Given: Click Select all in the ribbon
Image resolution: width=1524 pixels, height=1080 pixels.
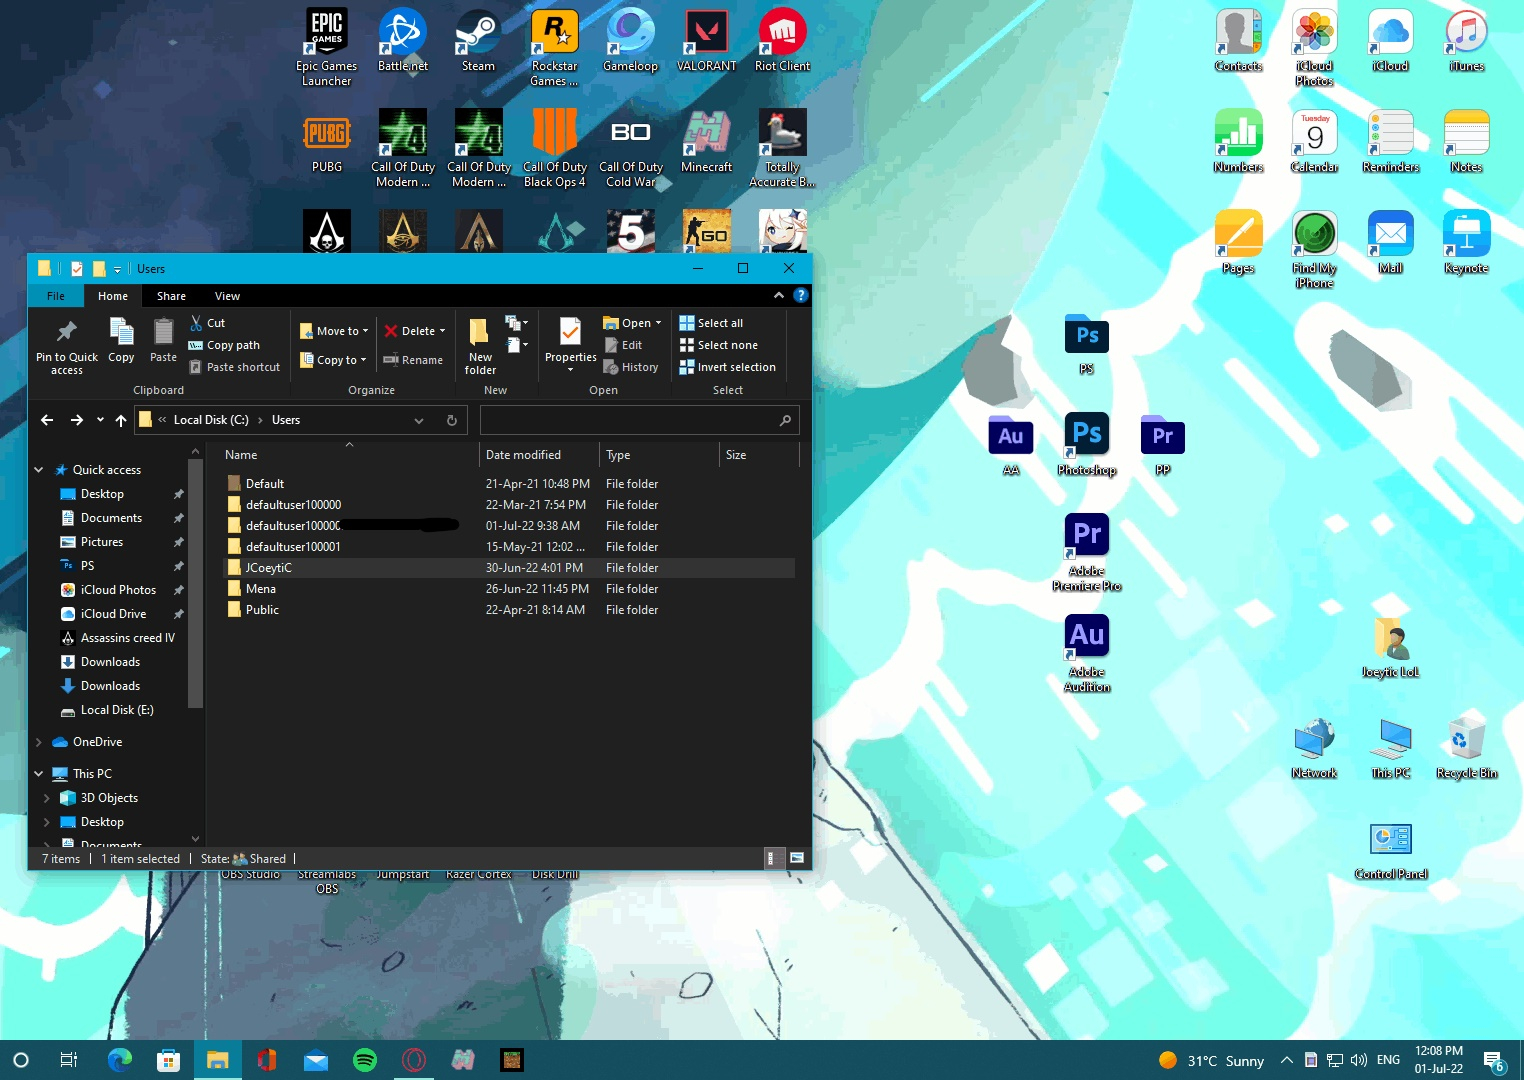Looking at the screenshot, I should [711, 323].
